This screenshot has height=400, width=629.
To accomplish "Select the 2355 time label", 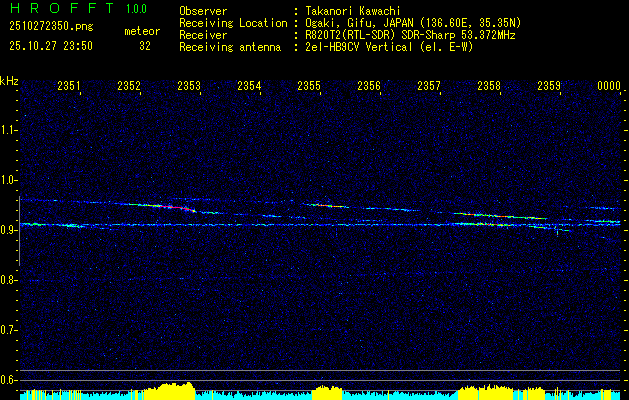I will (x=309, y=87).
